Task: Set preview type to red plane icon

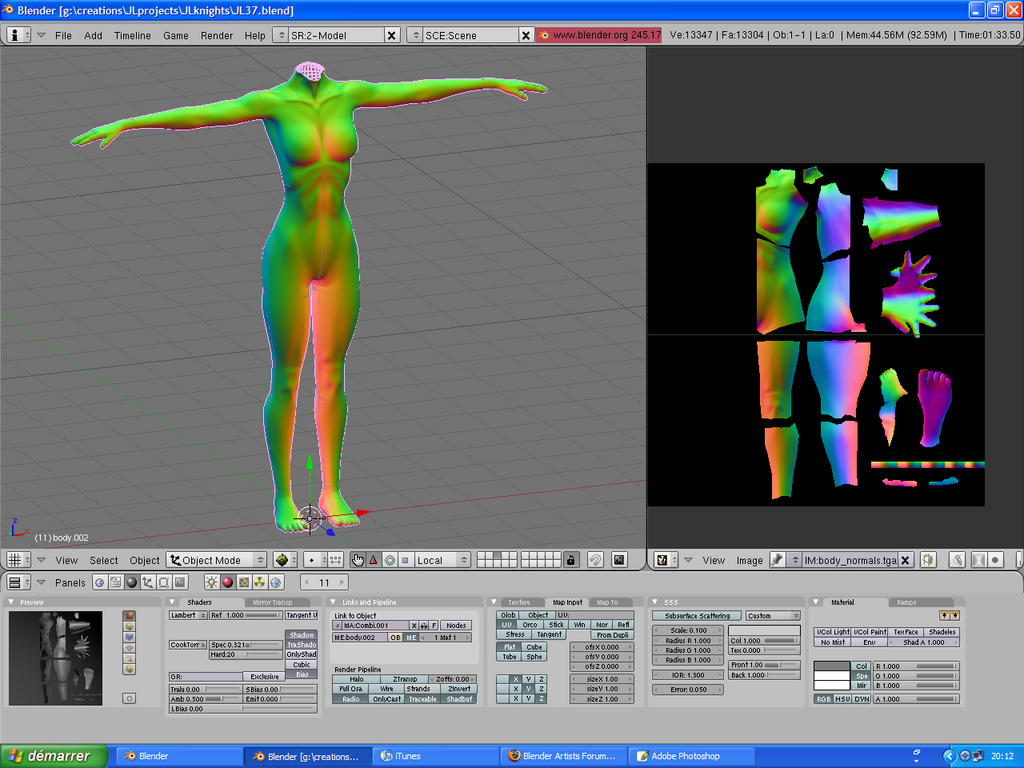Action: (129, 615)
